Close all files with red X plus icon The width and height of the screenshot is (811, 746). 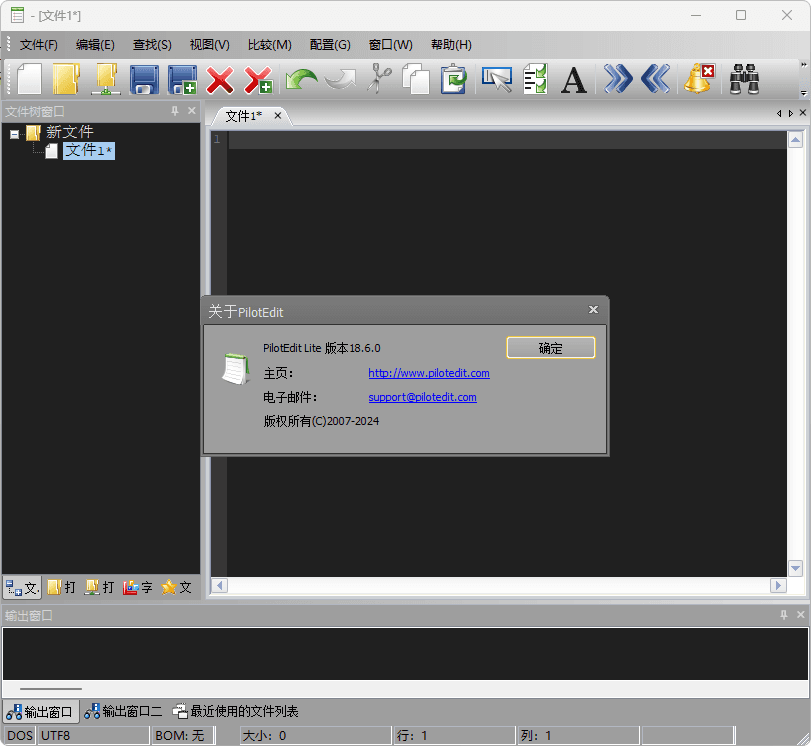258,79
